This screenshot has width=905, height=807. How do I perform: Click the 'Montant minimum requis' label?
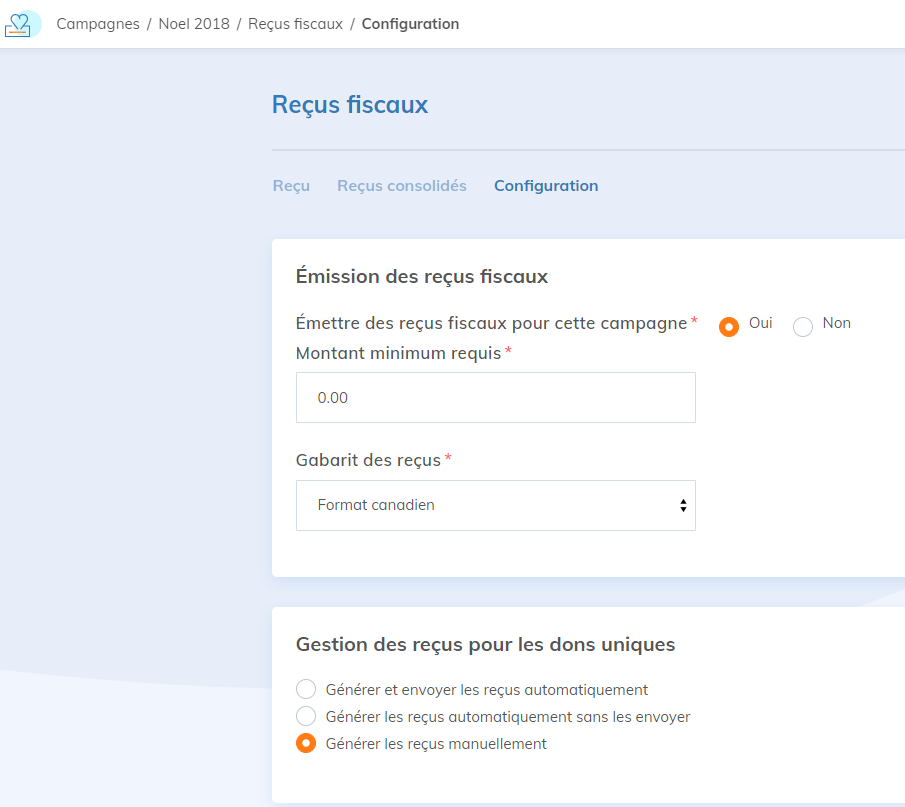[x=398, y=353]
